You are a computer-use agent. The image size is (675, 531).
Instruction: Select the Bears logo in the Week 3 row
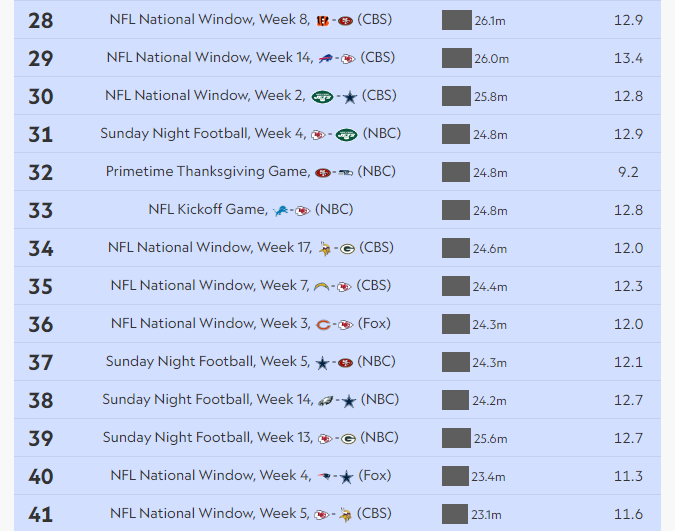(323, 325)
